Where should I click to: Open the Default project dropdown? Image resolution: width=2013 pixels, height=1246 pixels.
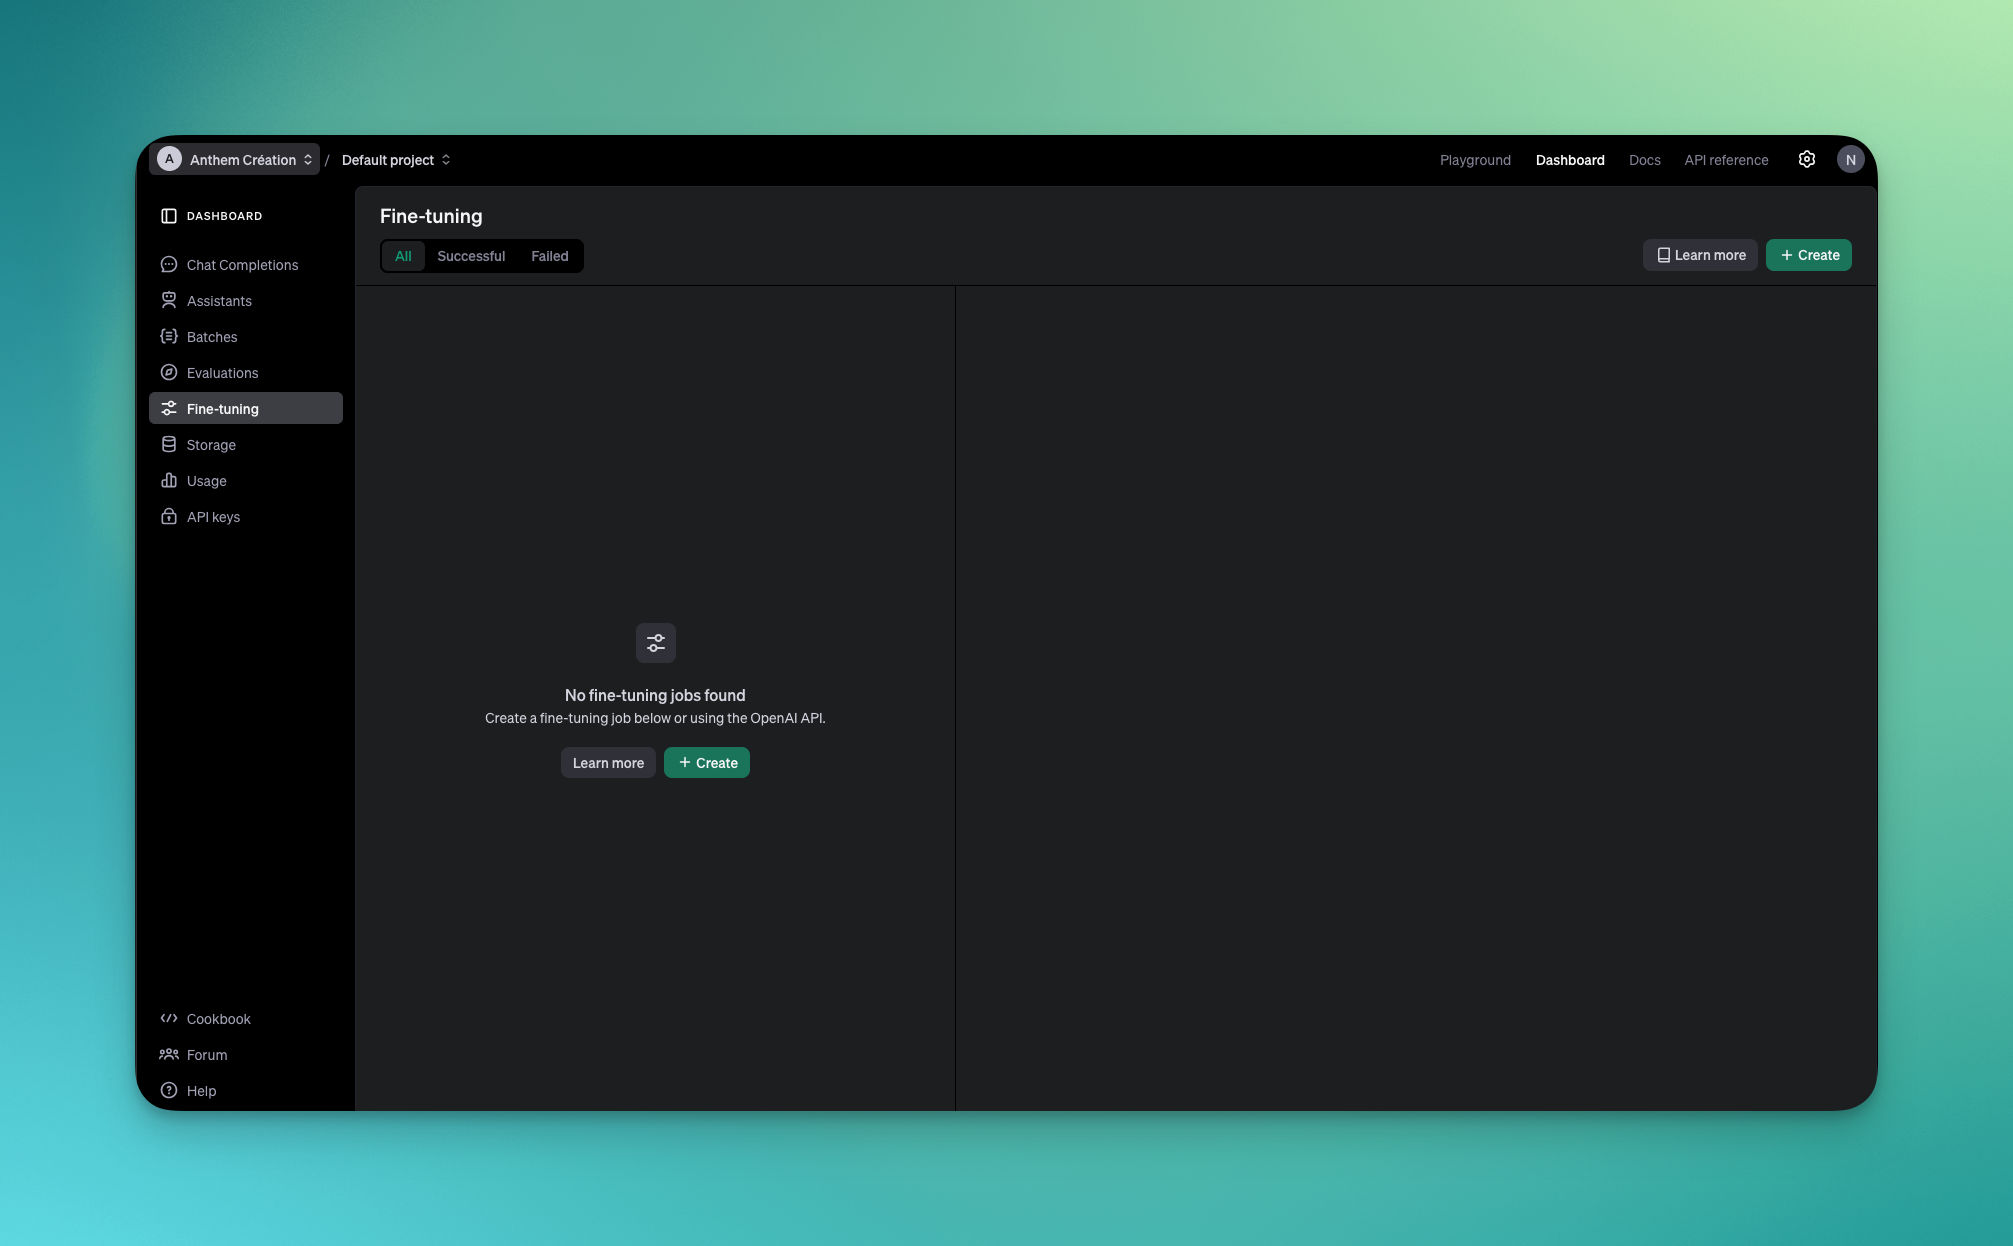(396, 160)
